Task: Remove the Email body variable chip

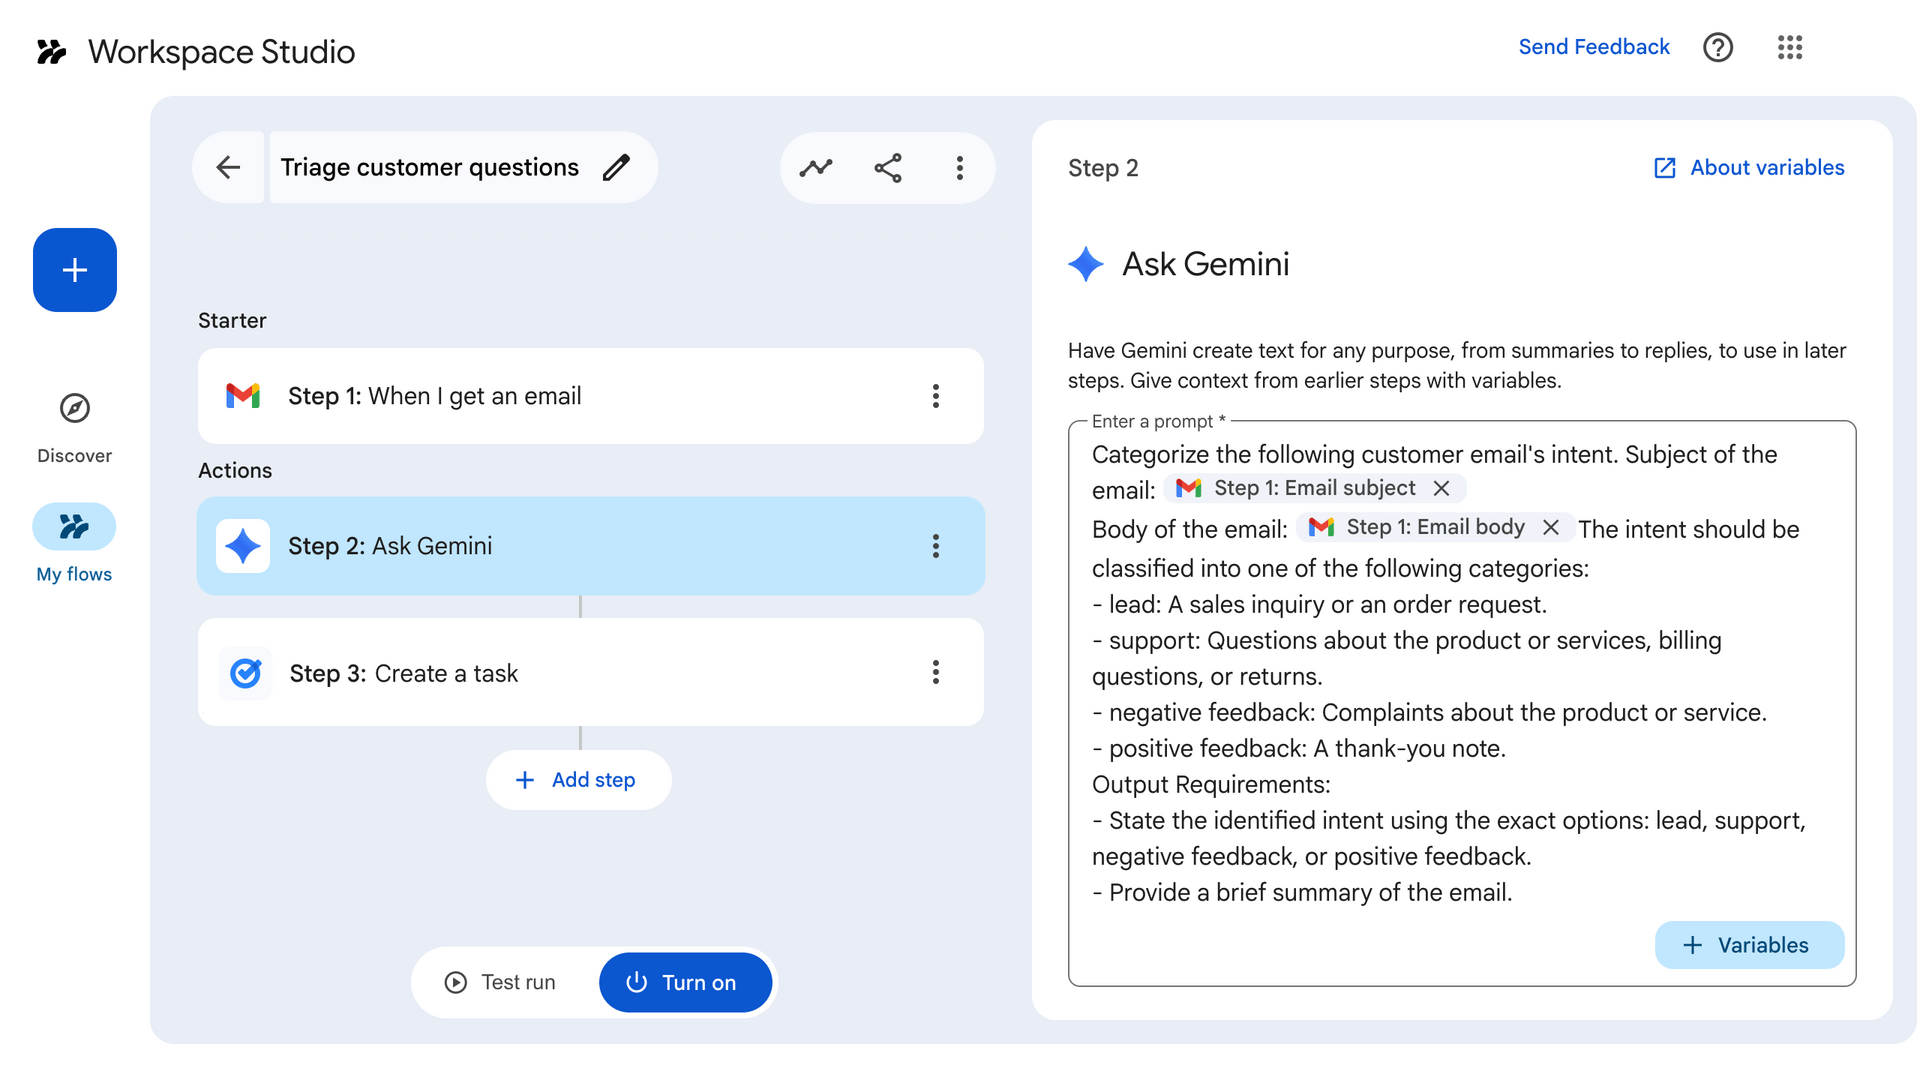Action: (1551, 527)
